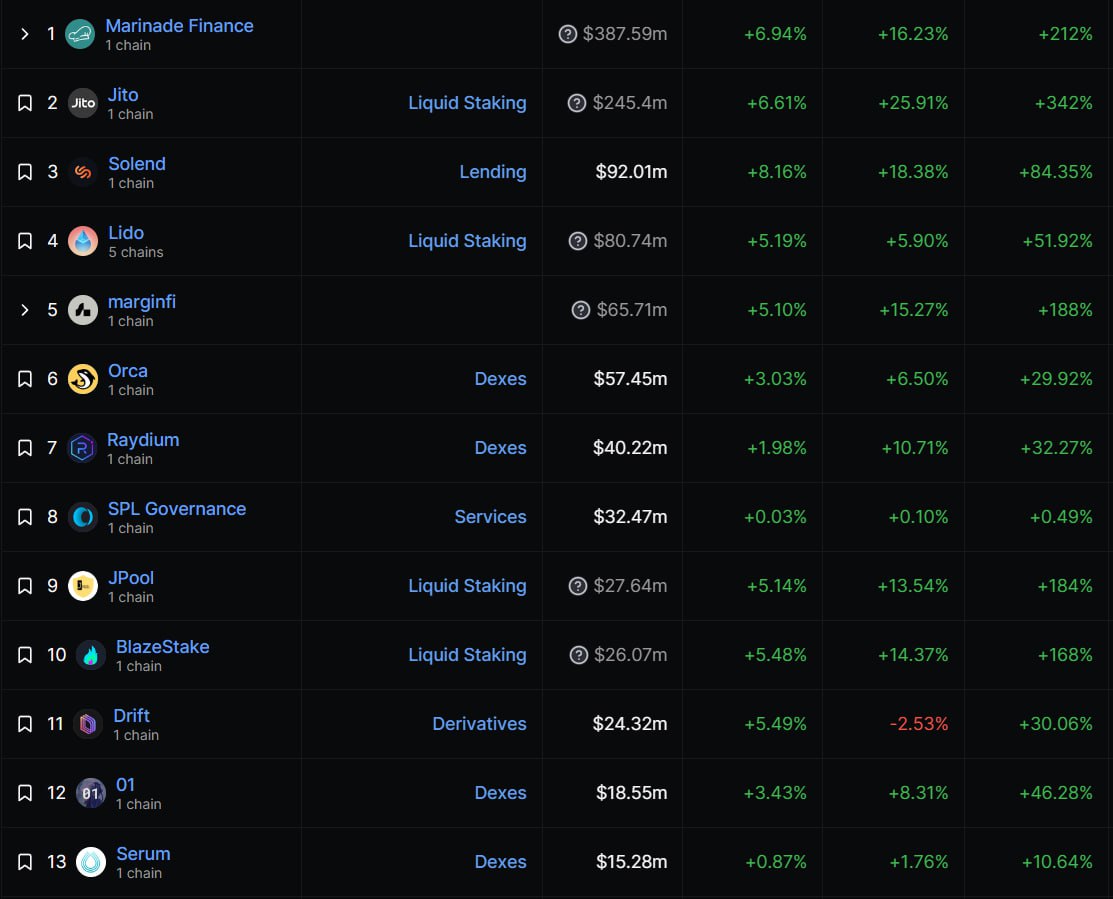Select Solend TVL value $92.01m

pos(631,172)
